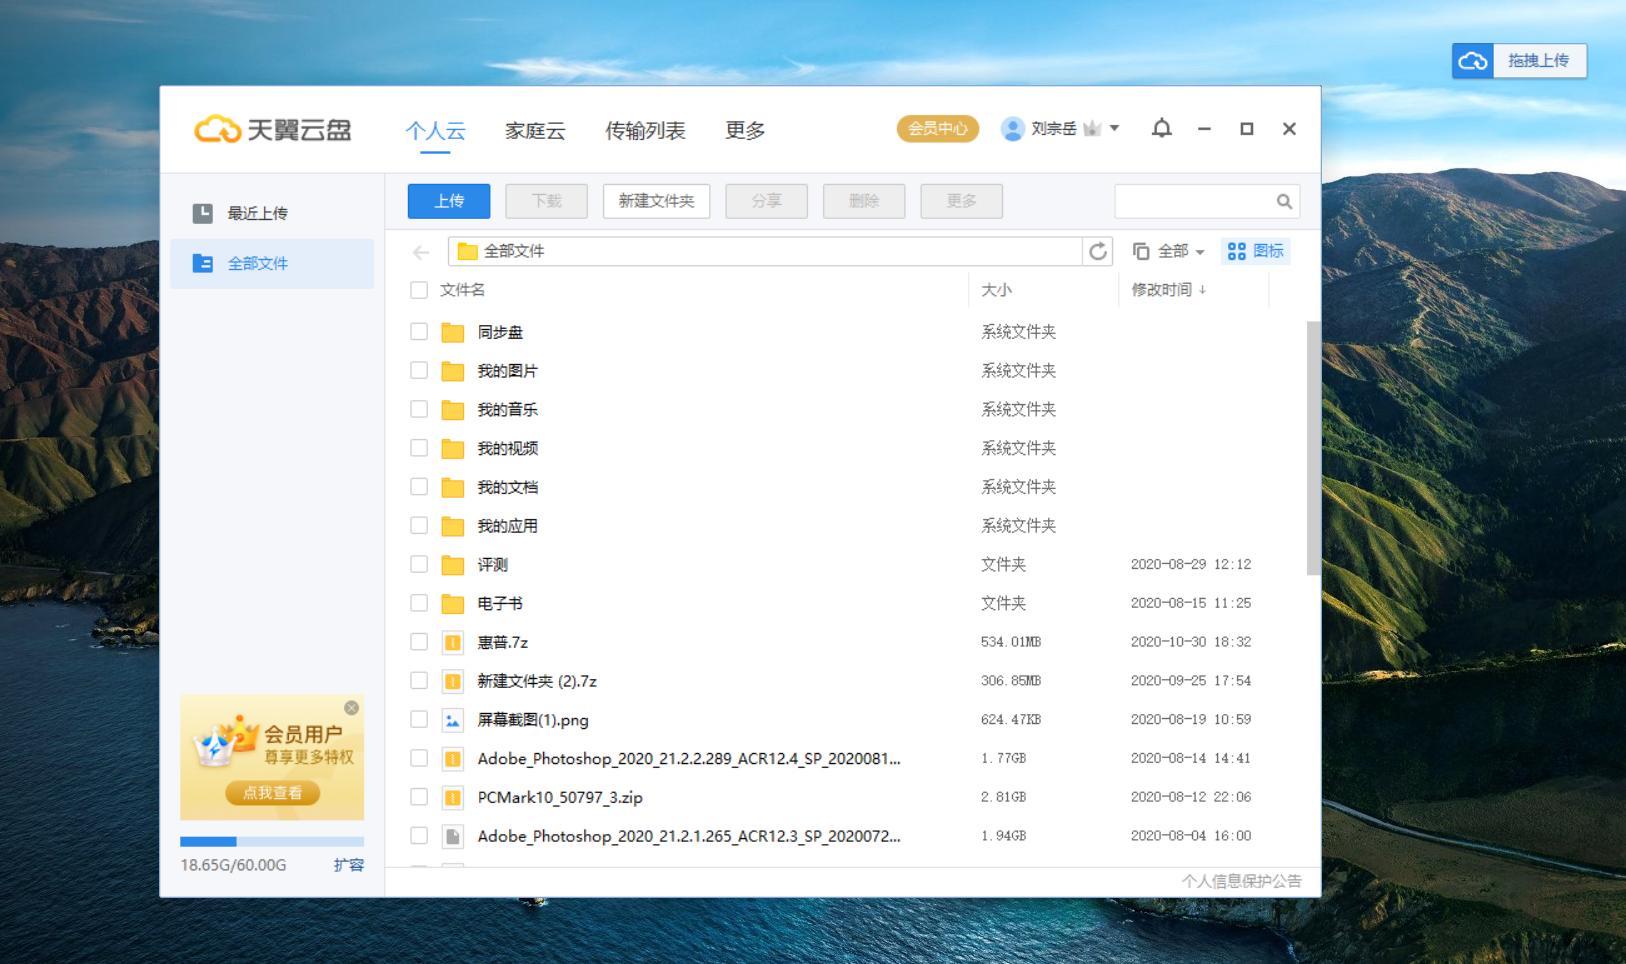Switch to the 家庭云 tab
Image resolution: width=1626 pixels, height=964 pixels.
click(x=534, y=130)
